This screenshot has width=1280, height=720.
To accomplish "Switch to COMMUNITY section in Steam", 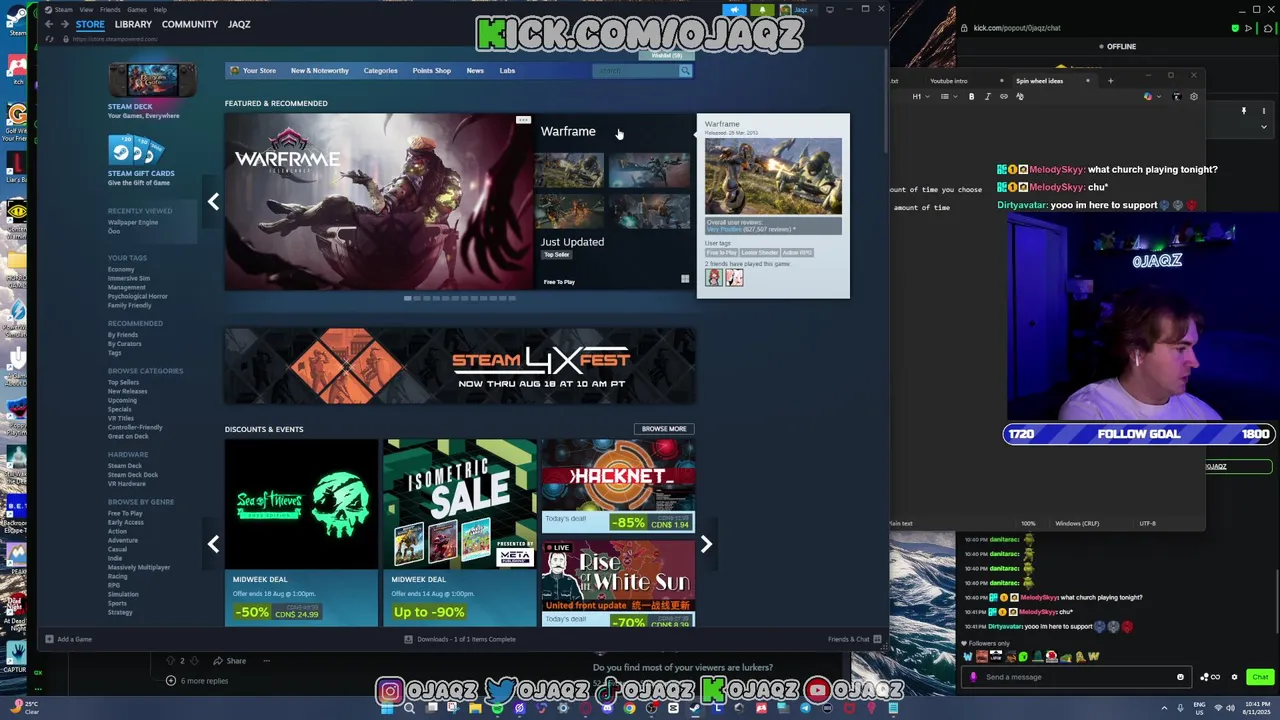I will click(x=190, y=24).
